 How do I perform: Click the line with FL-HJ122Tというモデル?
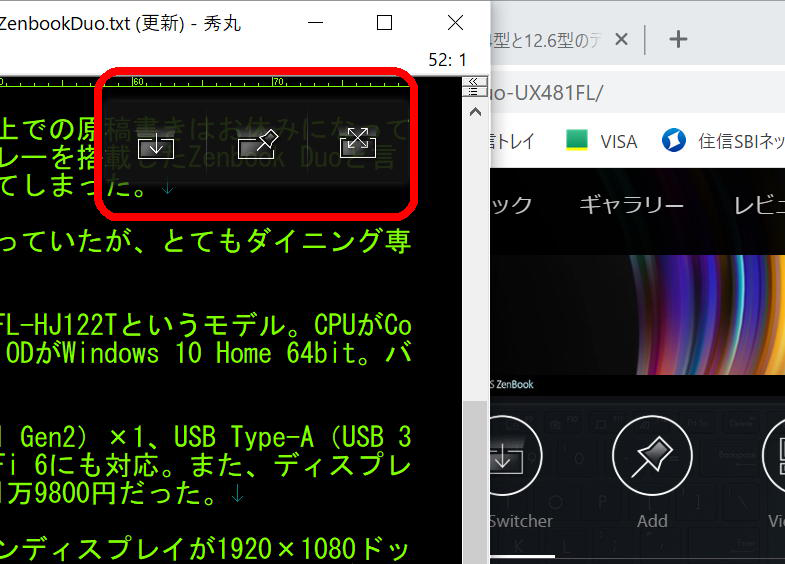(x=206, y=326)
